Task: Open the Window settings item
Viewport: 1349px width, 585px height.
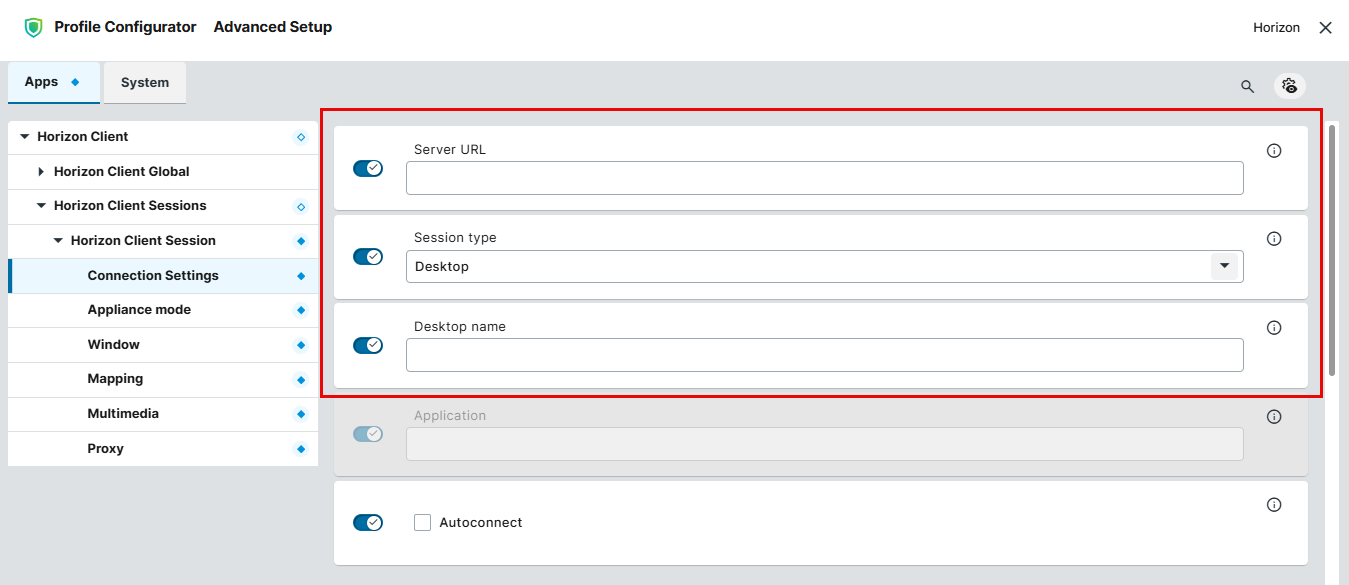Action: coord(163,345)
